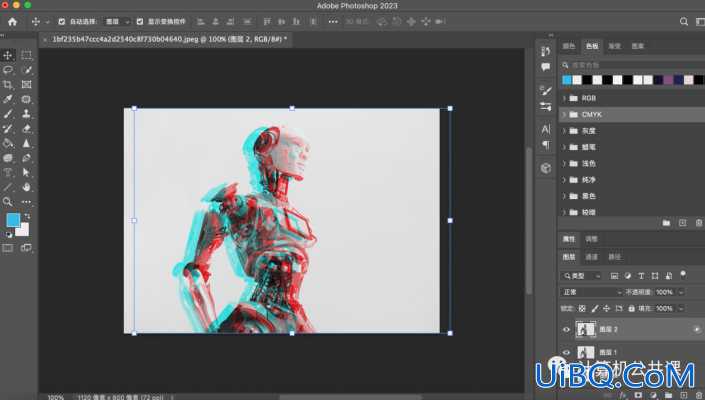Expand the 浅色 swatch group
The width and height of the screenshot is (705, 400).
(x=564, y=164)
